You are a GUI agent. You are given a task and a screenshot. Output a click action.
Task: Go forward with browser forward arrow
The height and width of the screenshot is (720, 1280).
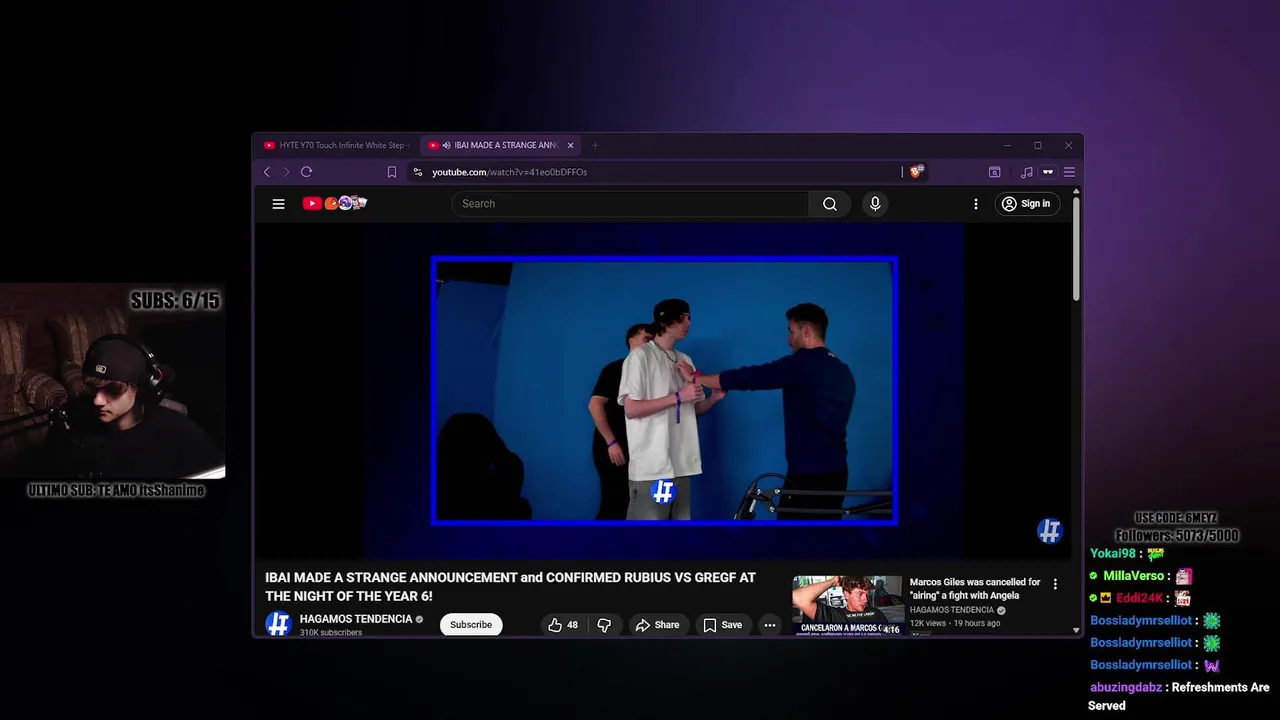(286, 172)
